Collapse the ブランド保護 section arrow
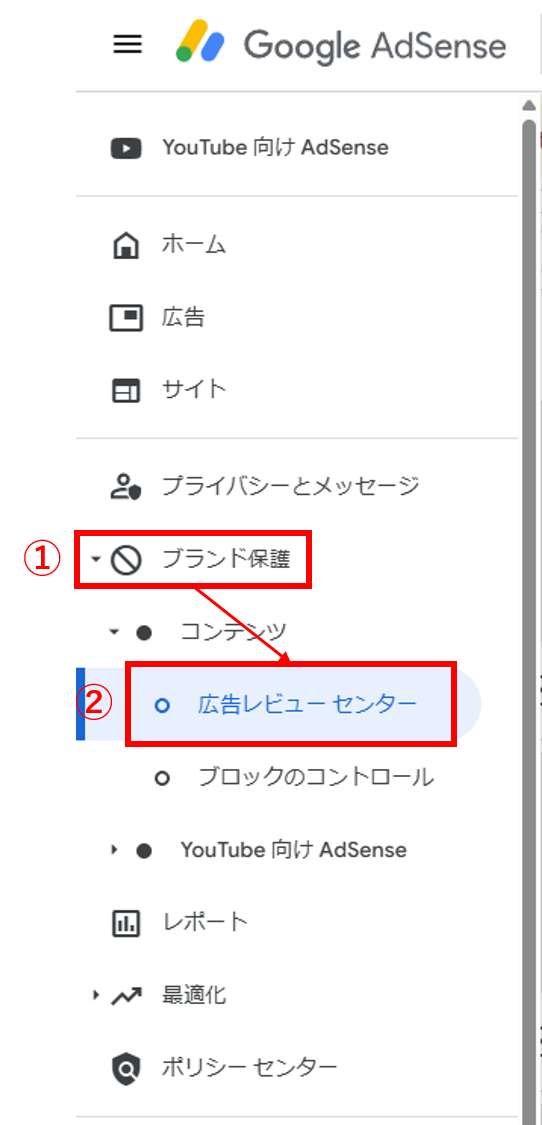This screenshot has width=542, height=1125. (95, 560)
